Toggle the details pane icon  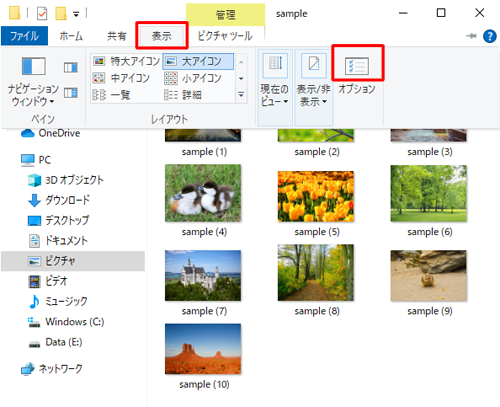(71, 93)
